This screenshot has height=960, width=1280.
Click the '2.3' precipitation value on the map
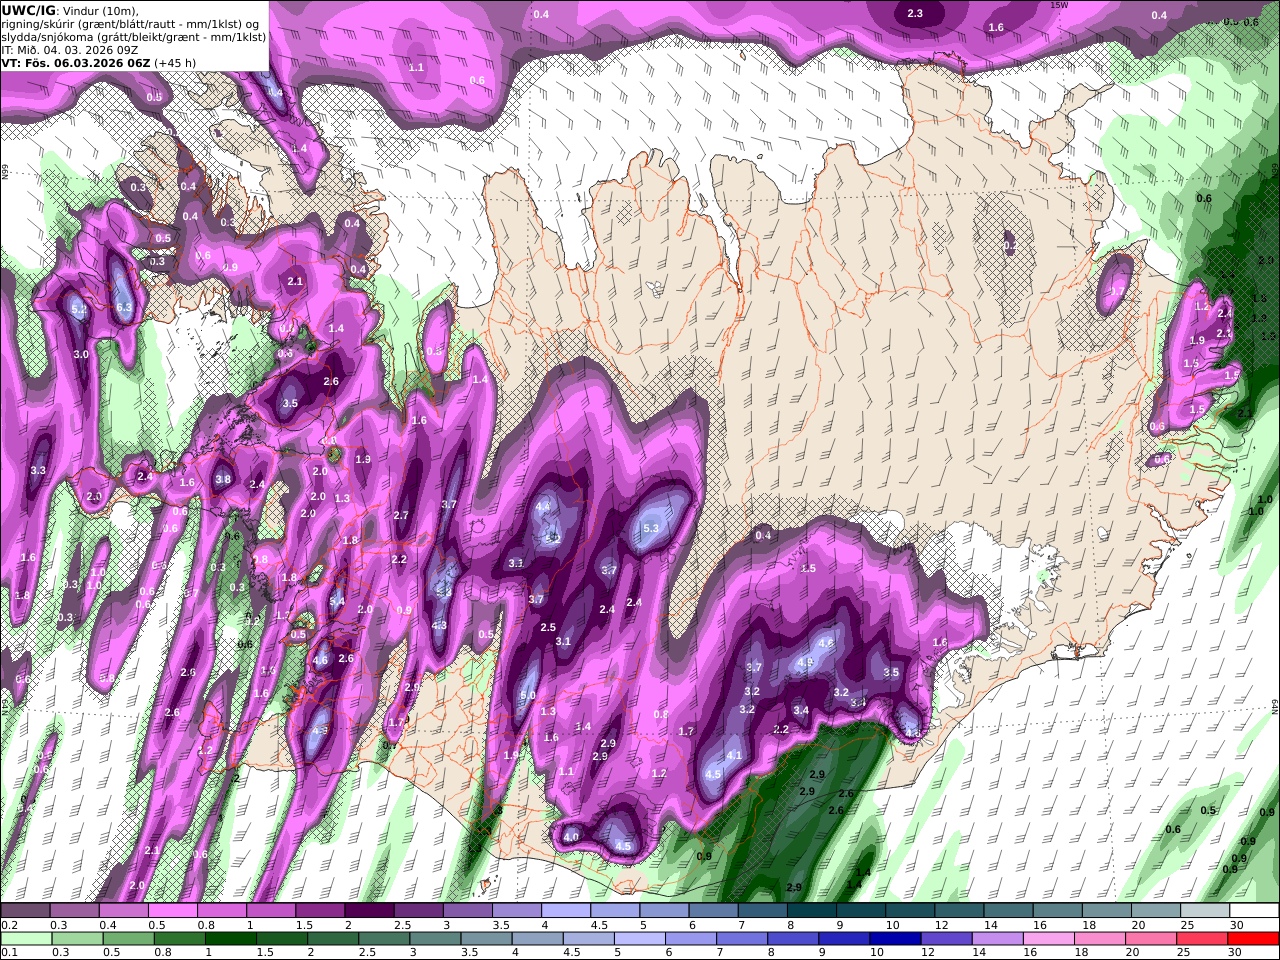pyautogui.click(x=915, y=13)
